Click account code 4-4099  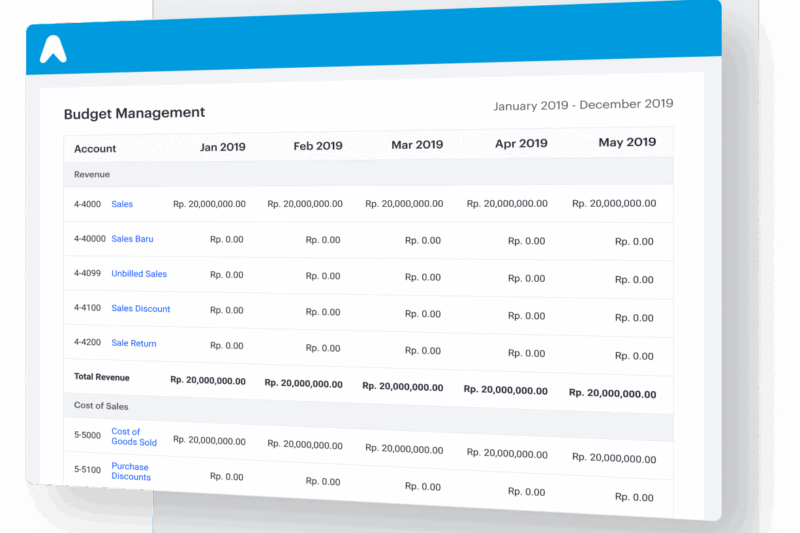tap(87, 273)
